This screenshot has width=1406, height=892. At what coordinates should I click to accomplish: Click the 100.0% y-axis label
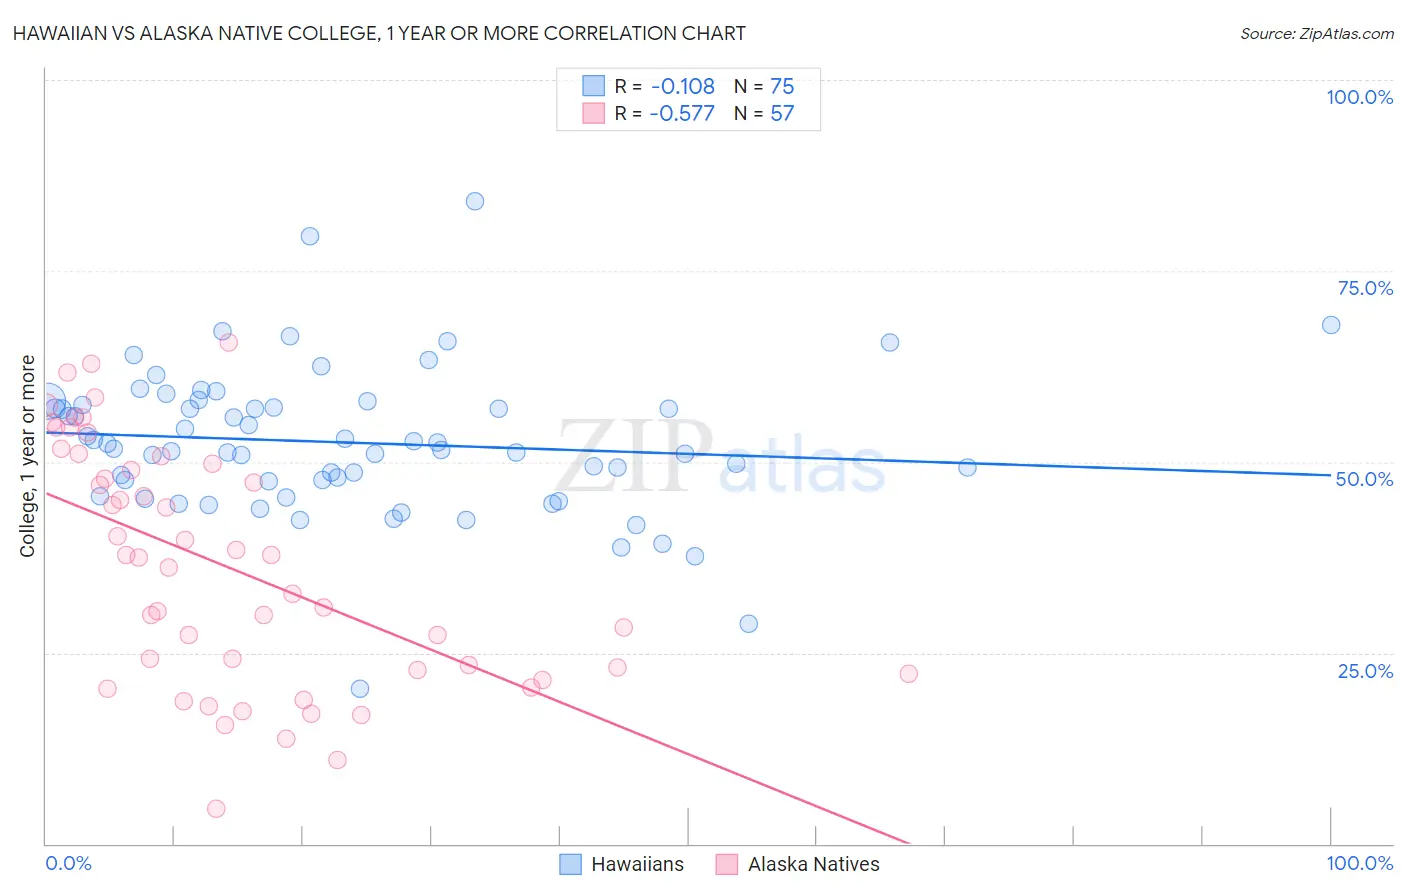1359,97
